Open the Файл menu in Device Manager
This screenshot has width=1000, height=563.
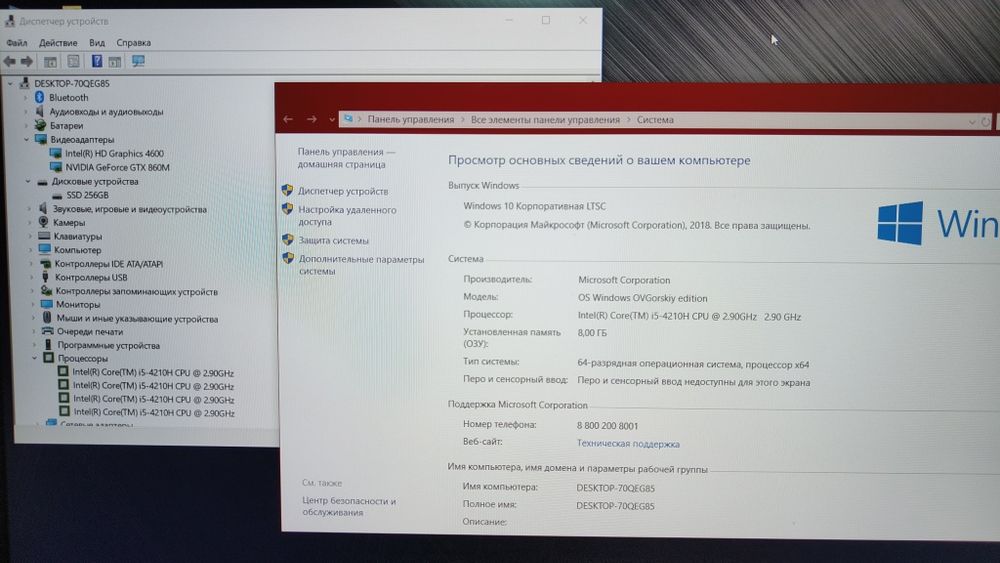[17, 43]
